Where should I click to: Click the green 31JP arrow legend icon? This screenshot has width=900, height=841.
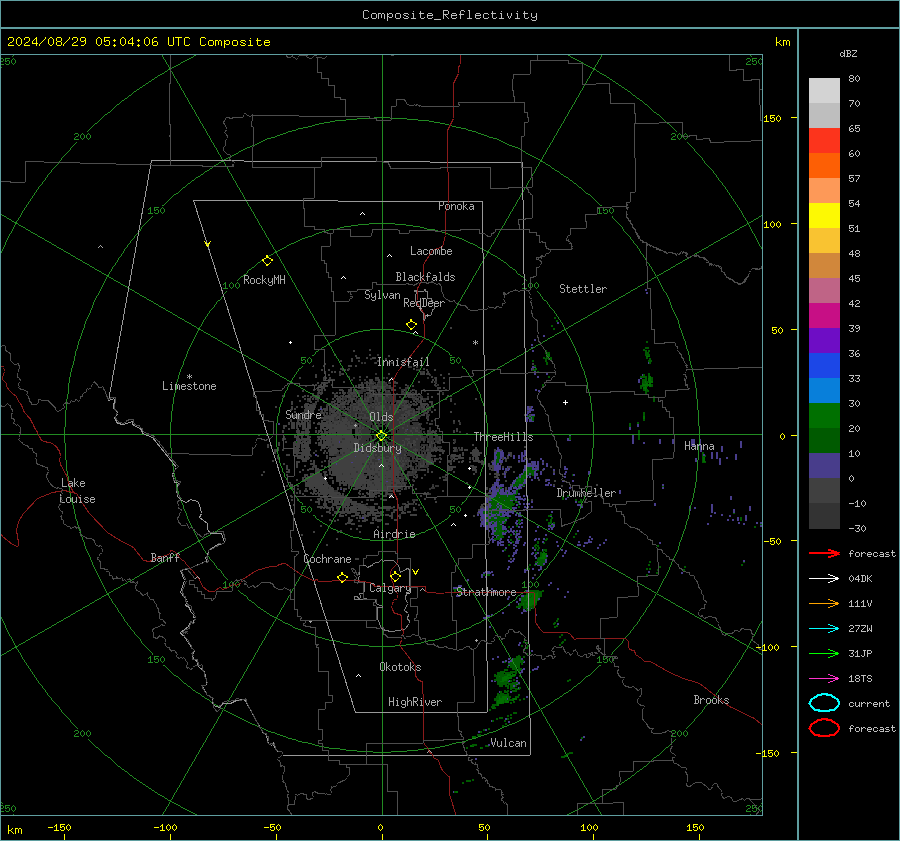click(824, 653)
